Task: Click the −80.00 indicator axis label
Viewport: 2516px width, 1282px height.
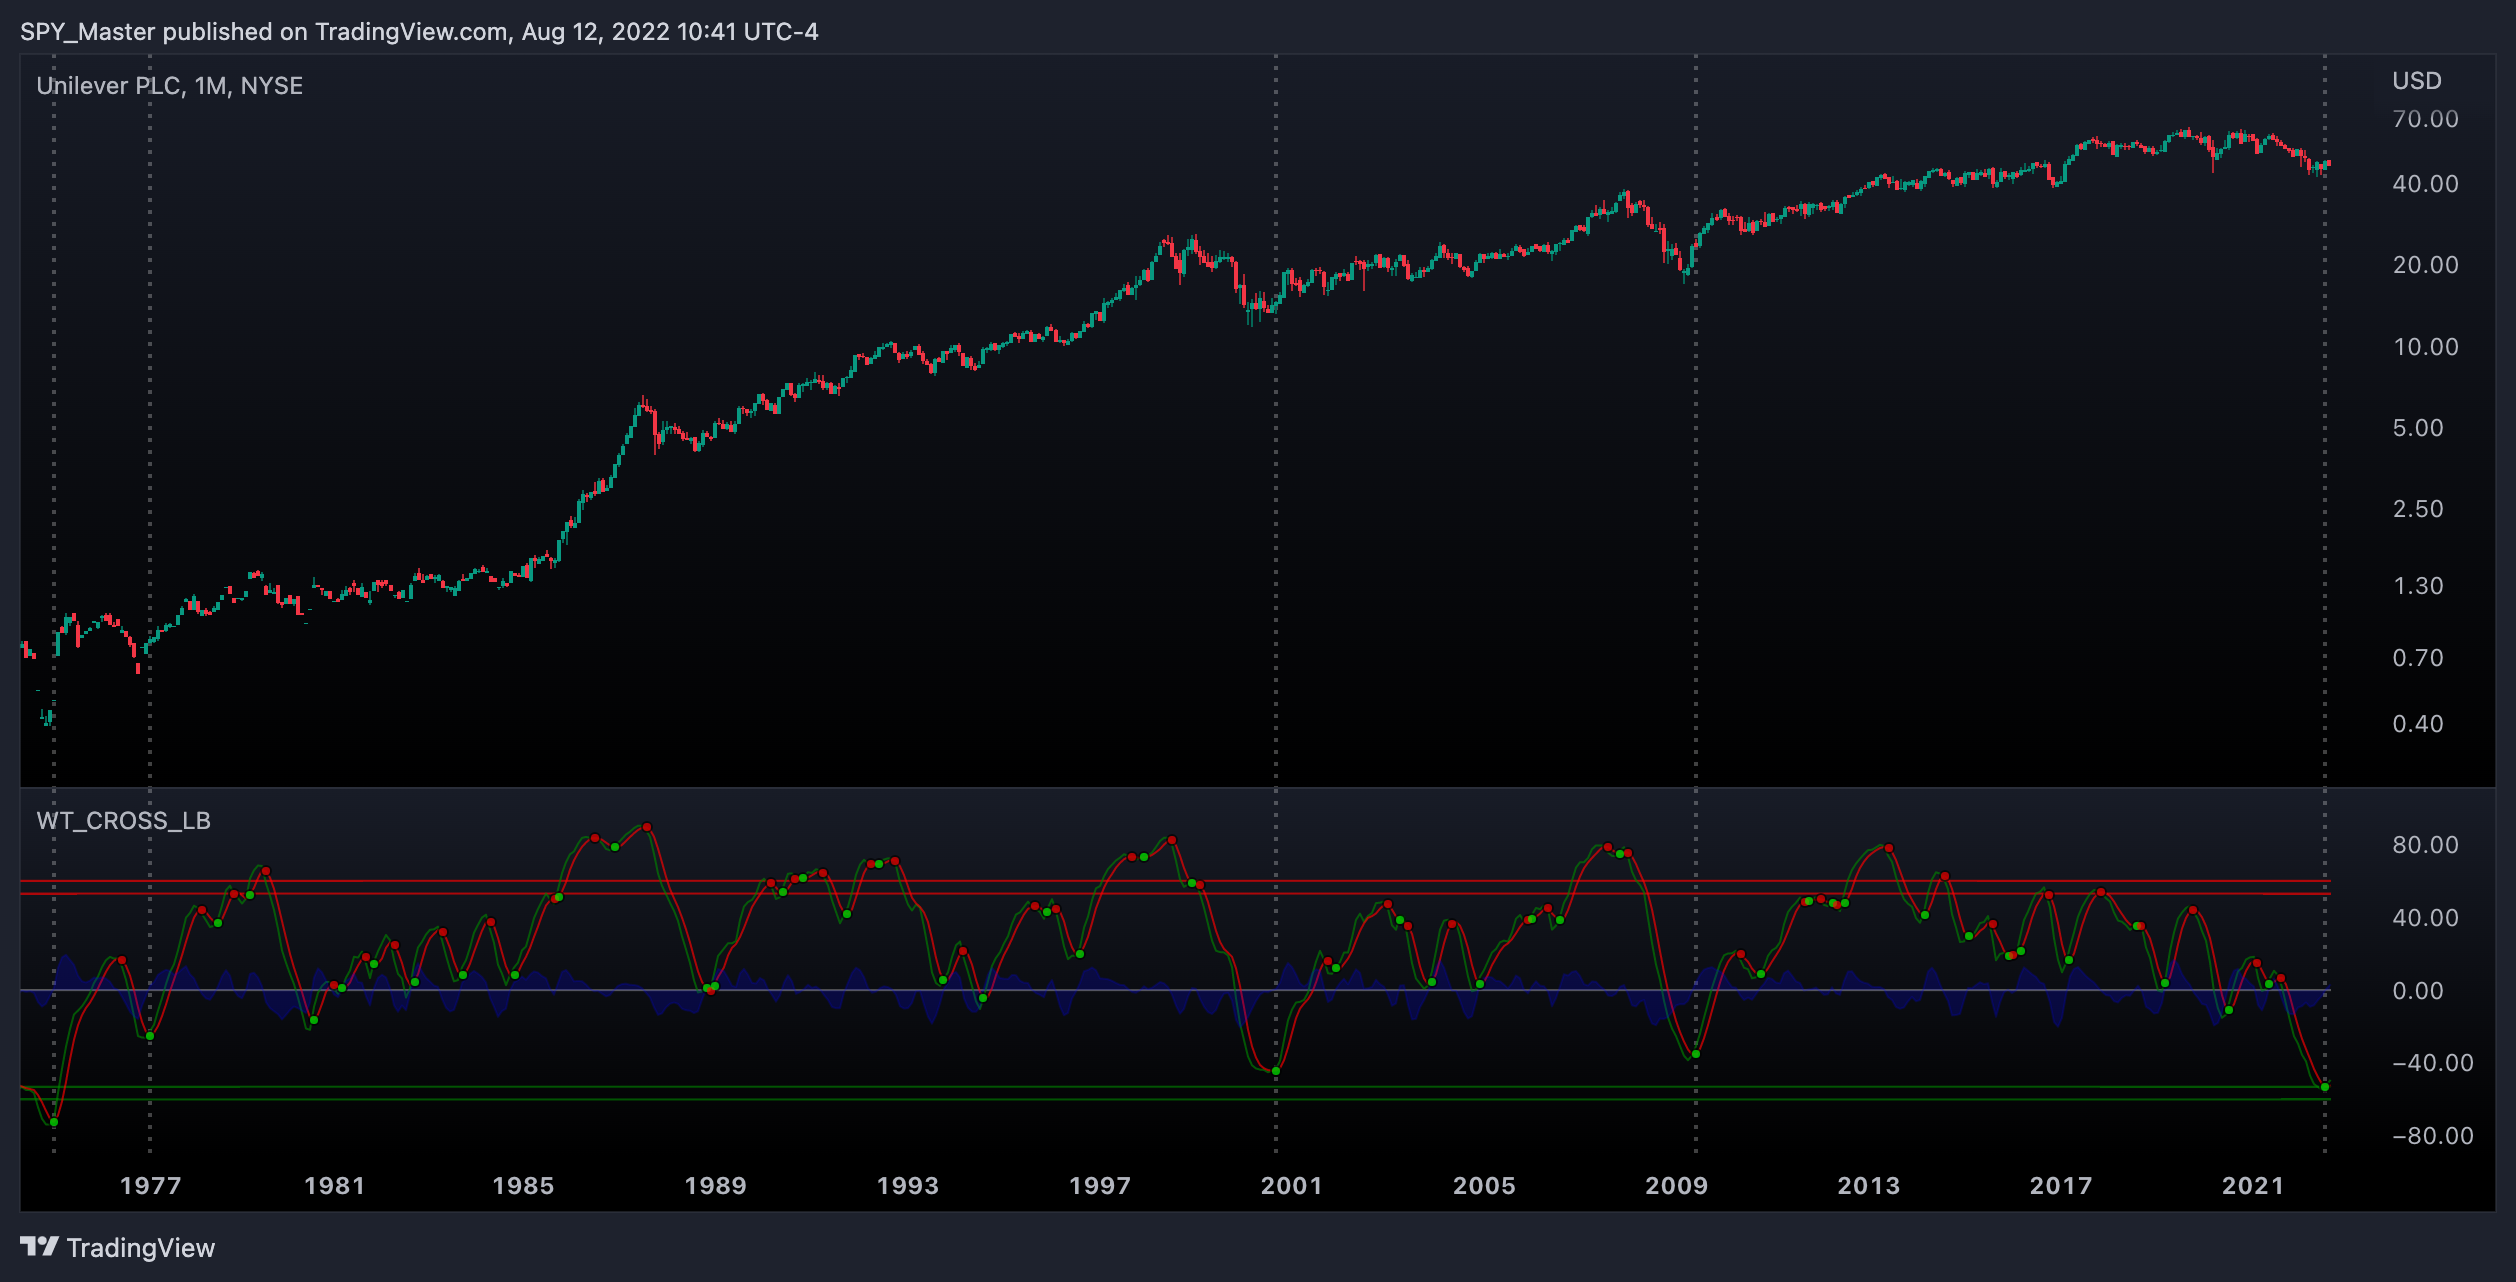Action: click(x=2432, y=1136)
